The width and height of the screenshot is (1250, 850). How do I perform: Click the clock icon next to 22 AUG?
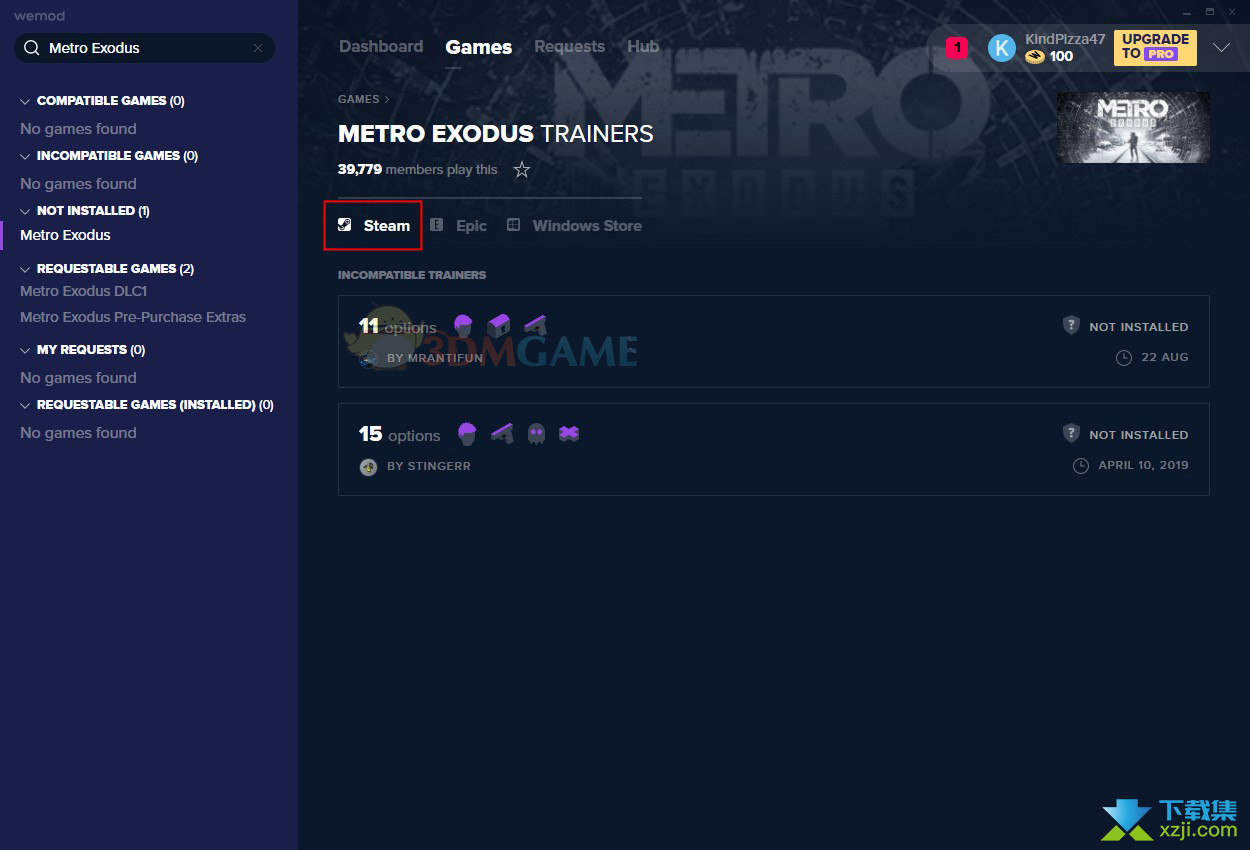1123,357
